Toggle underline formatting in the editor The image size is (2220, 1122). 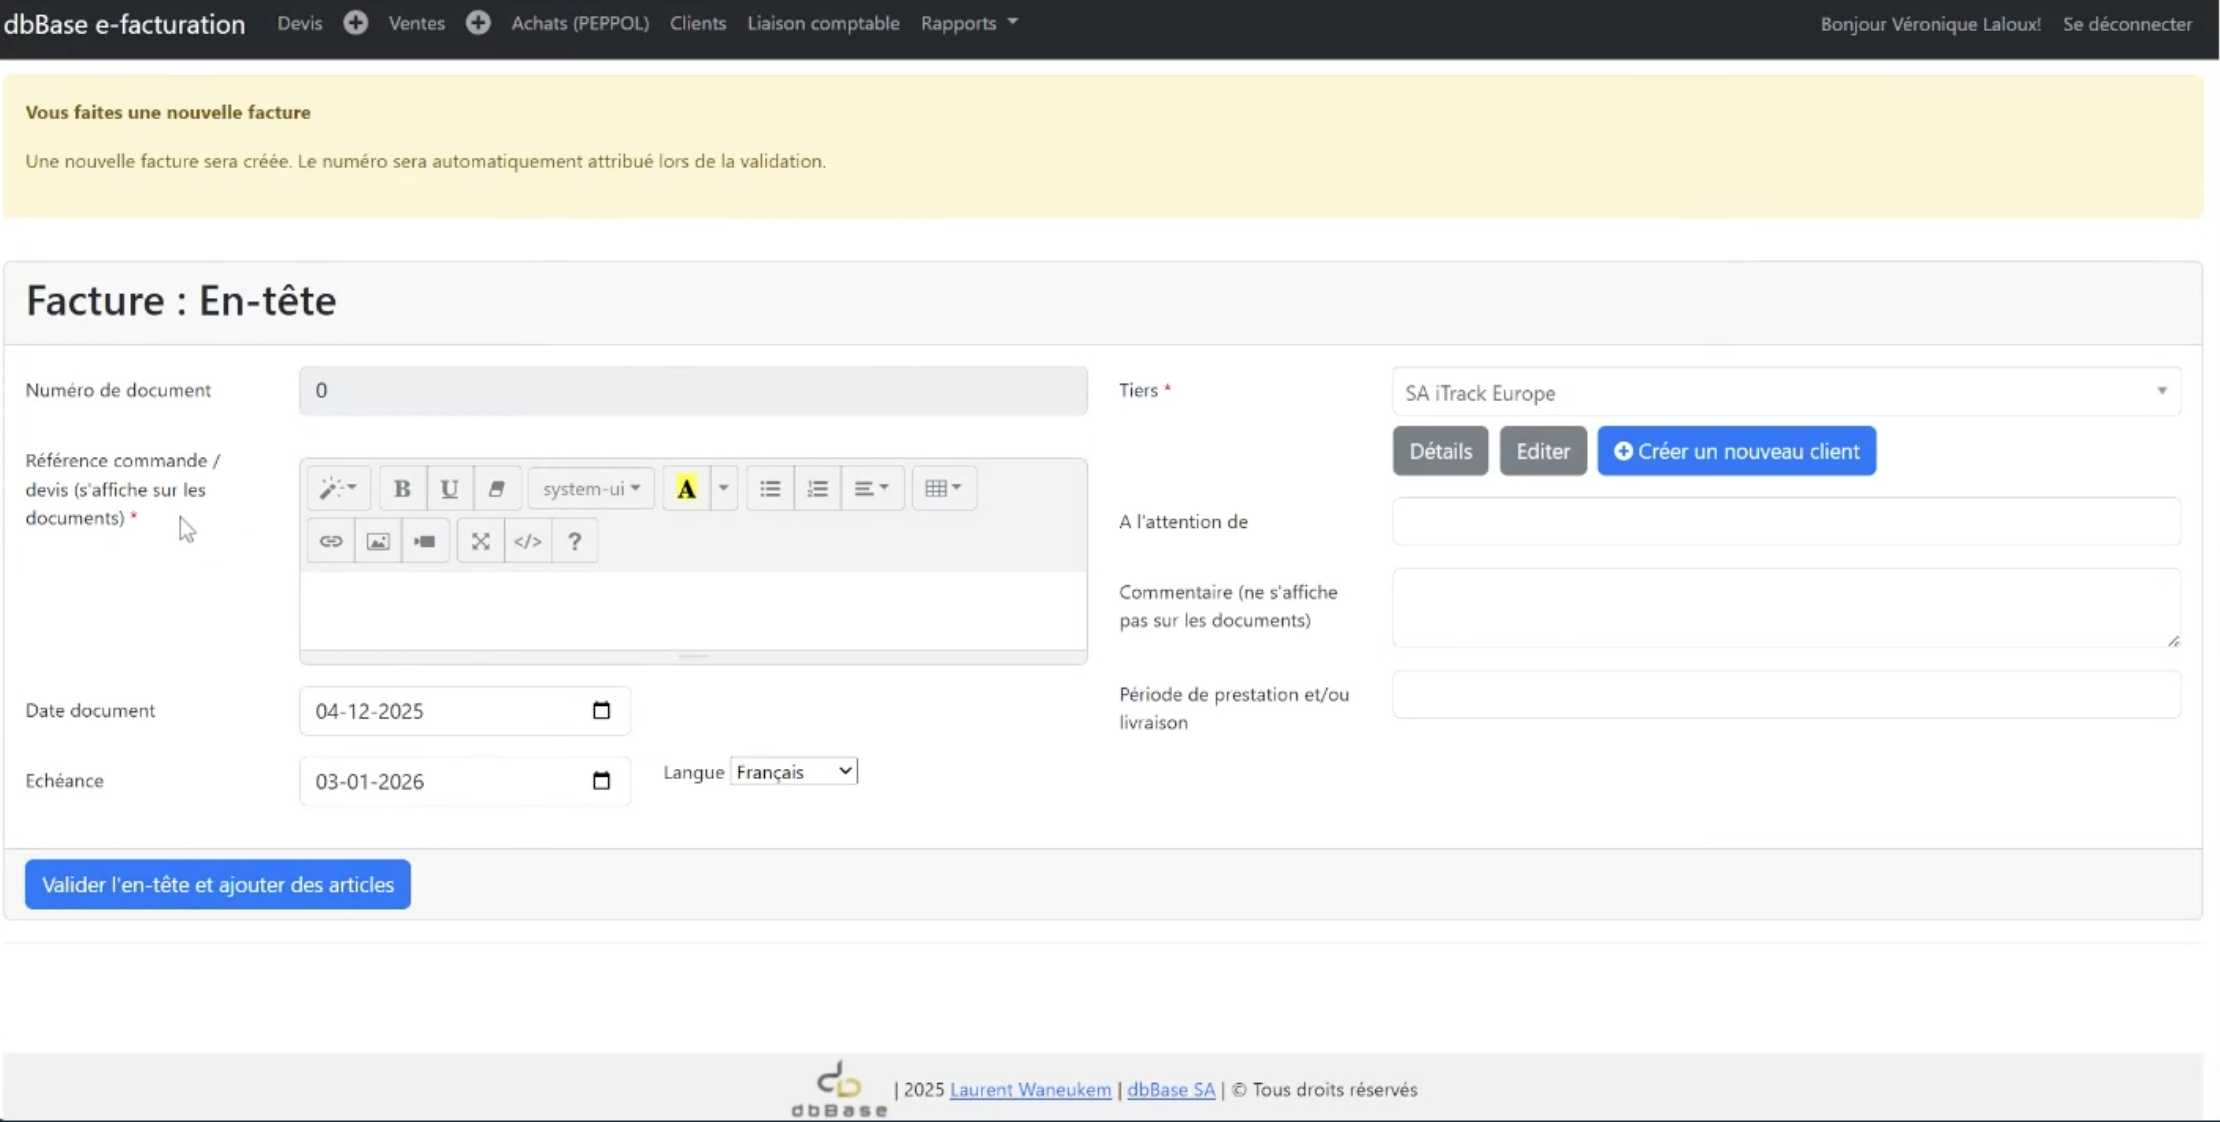click(449, 488)
